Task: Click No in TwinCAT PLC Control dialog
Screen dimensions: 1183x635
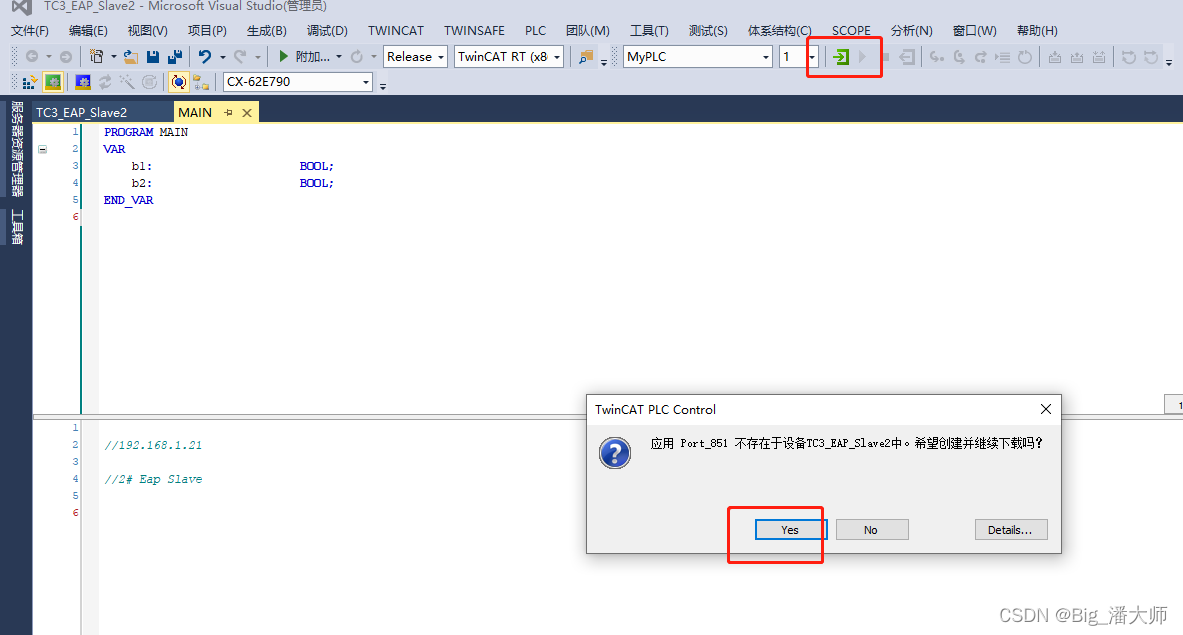Action: [871, 529]
